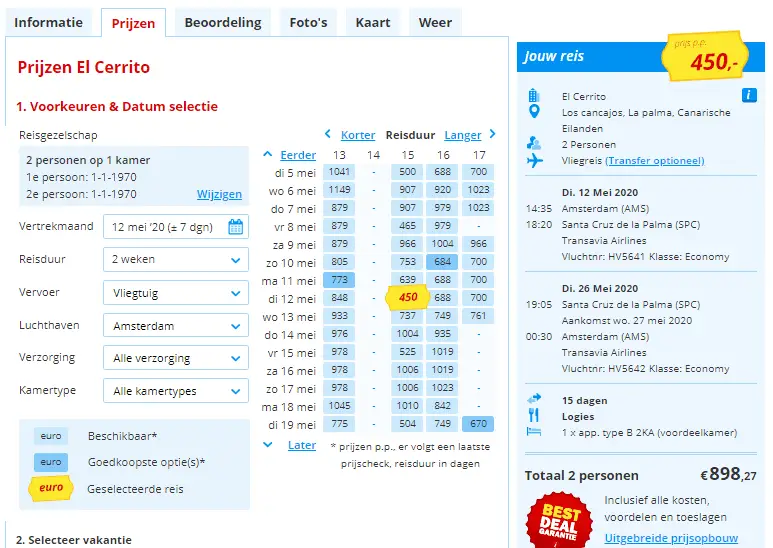Click the light blue Beschikbaar legend swatch
Image resolution: width=773 pixels, height=548 pixels.
pyautogui.click(x=51, y=436)
